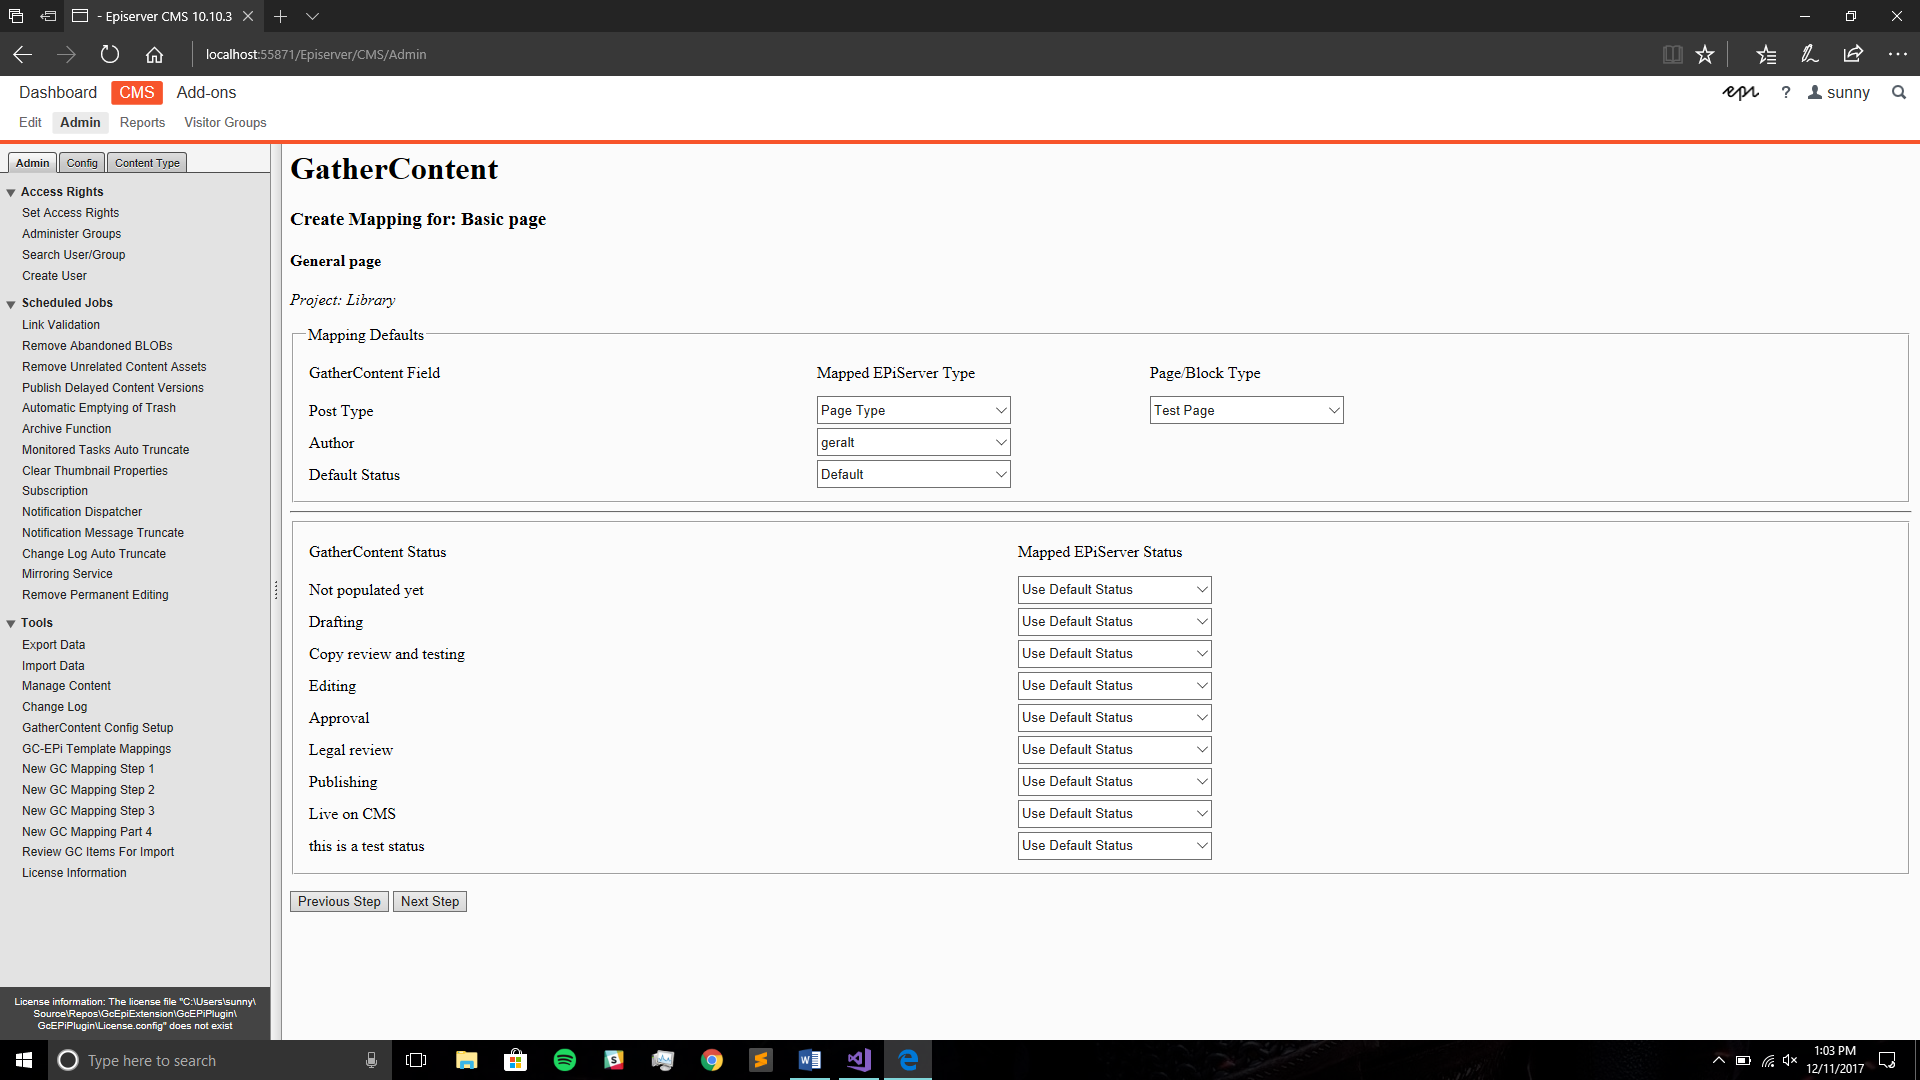Open Set Access Rights link
This screenshot has height=1080, width=1920.
pos(70,213)
